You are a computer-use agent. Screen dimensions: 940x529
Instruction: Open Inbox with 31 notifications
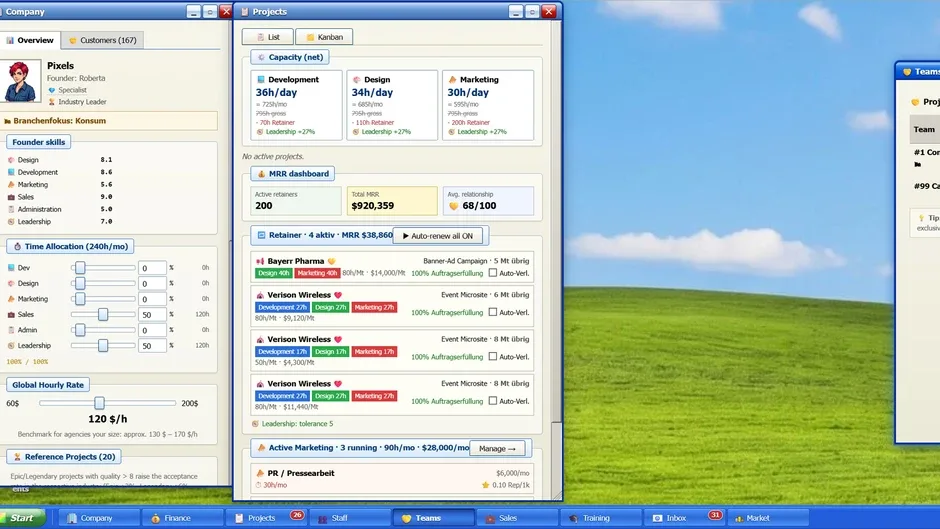click(x=685, y=518)
